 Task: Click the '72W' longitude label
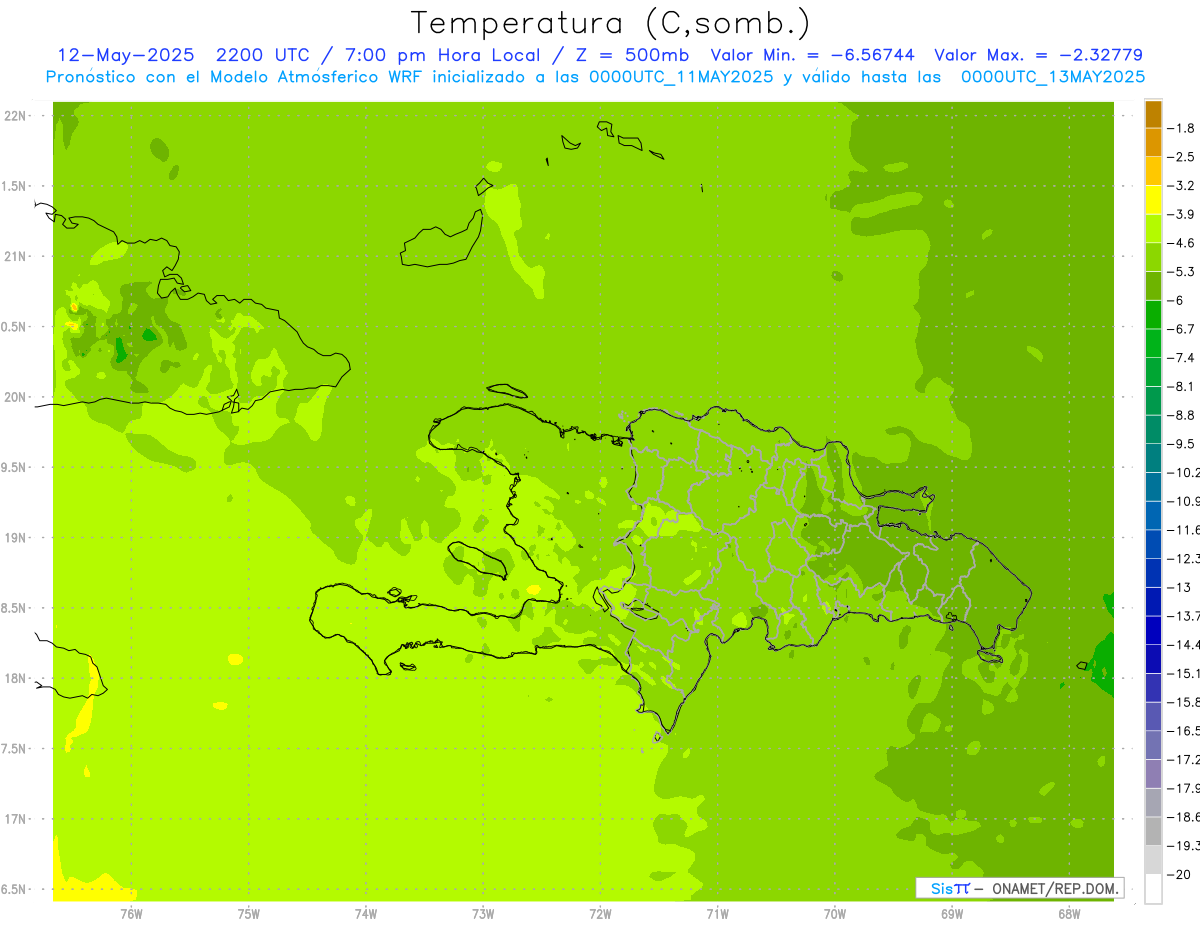click(x=600, y=914)
